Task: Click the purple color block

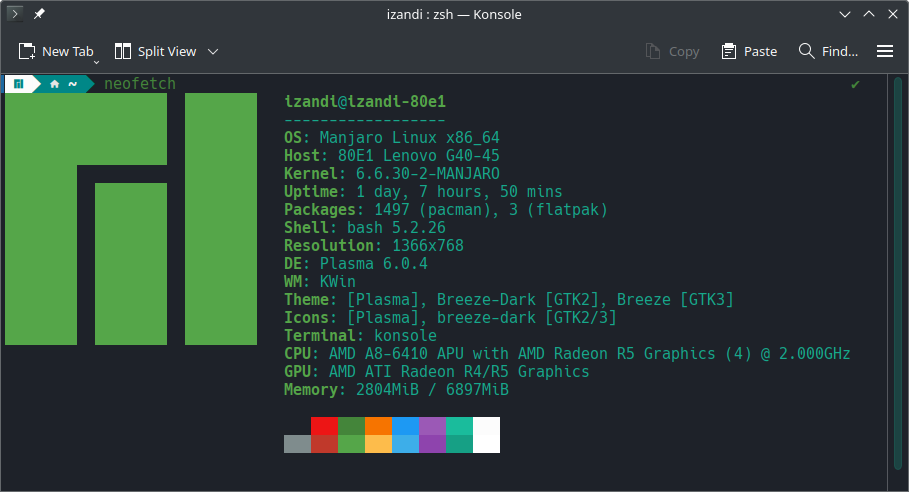Action: pos(432,435)
